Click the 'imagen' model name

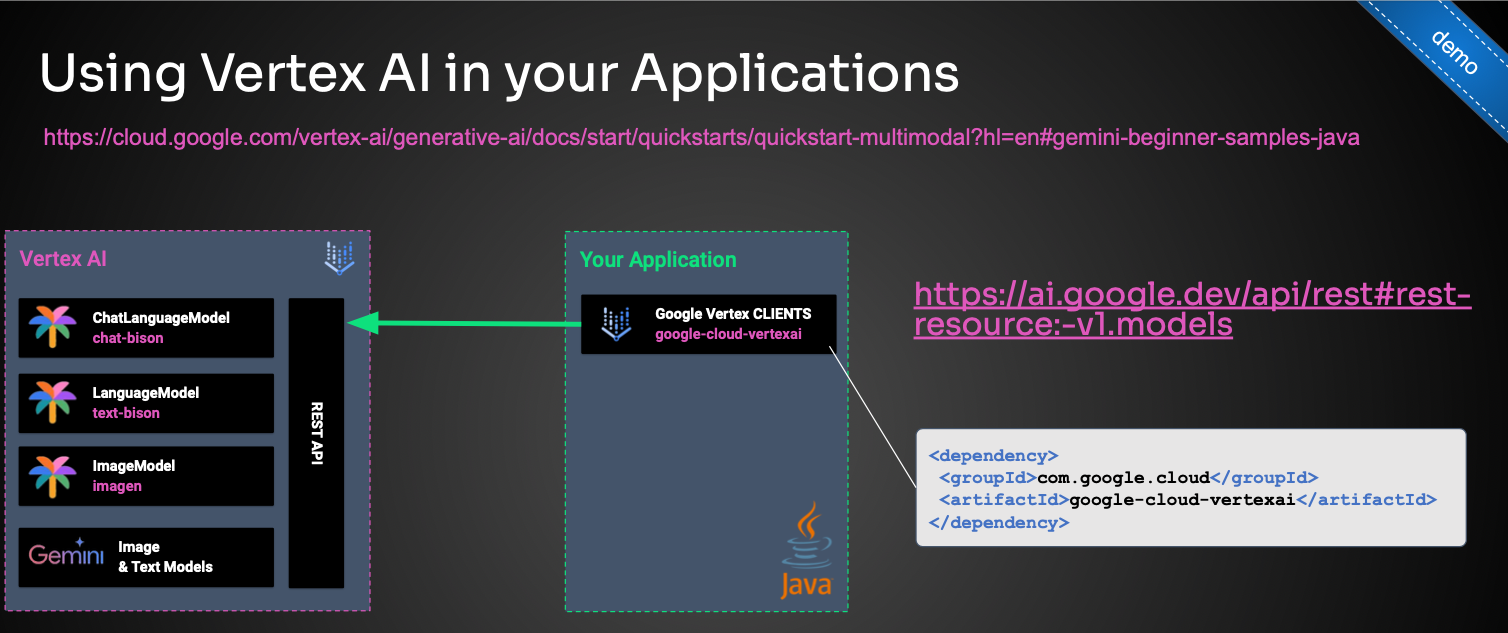[x=117, y=486]
